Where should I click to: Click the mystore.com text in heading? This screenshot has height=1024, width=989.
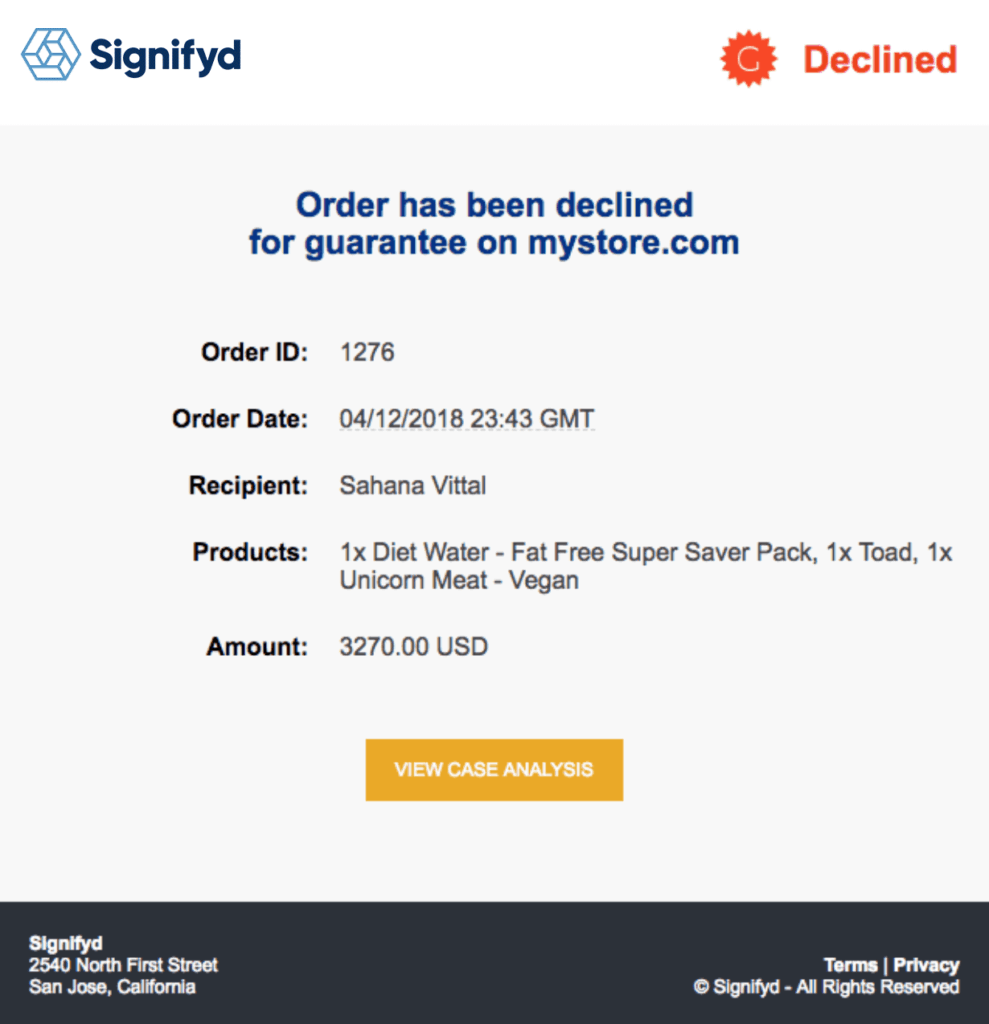click(x=634, y=242)
